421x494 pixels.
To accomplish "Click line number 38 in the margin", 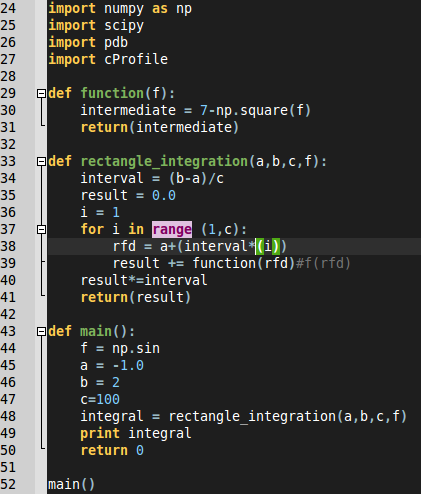I will pos(8,246).
